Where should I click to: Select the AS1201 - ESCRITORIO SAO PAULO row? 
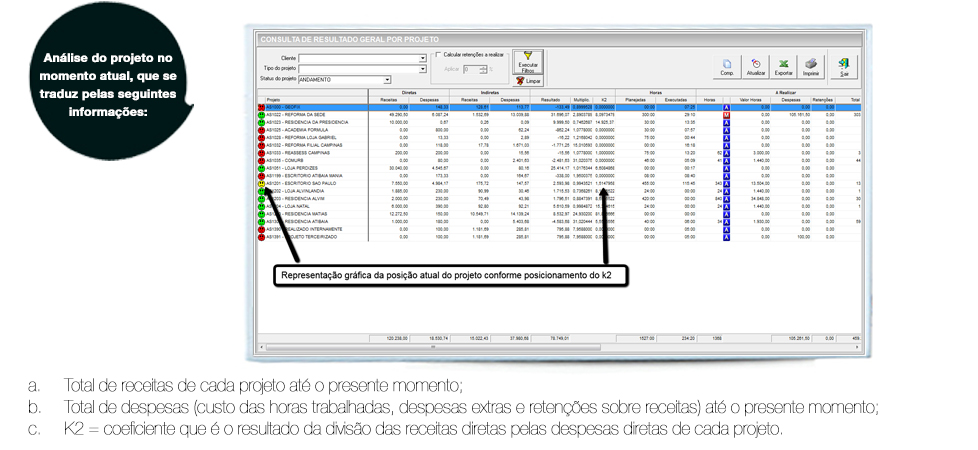(559, 184)
